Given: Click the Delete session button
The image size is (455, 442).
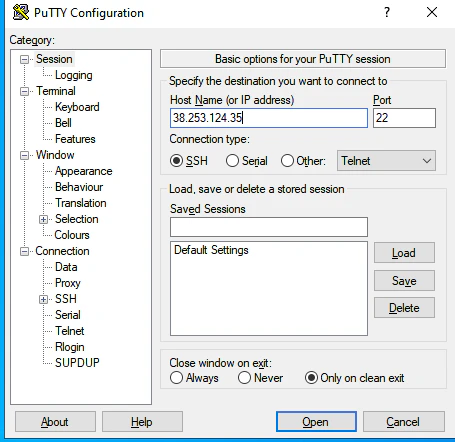Looking at the screenshot, I should pyautogui.click(x=404, y=308).
